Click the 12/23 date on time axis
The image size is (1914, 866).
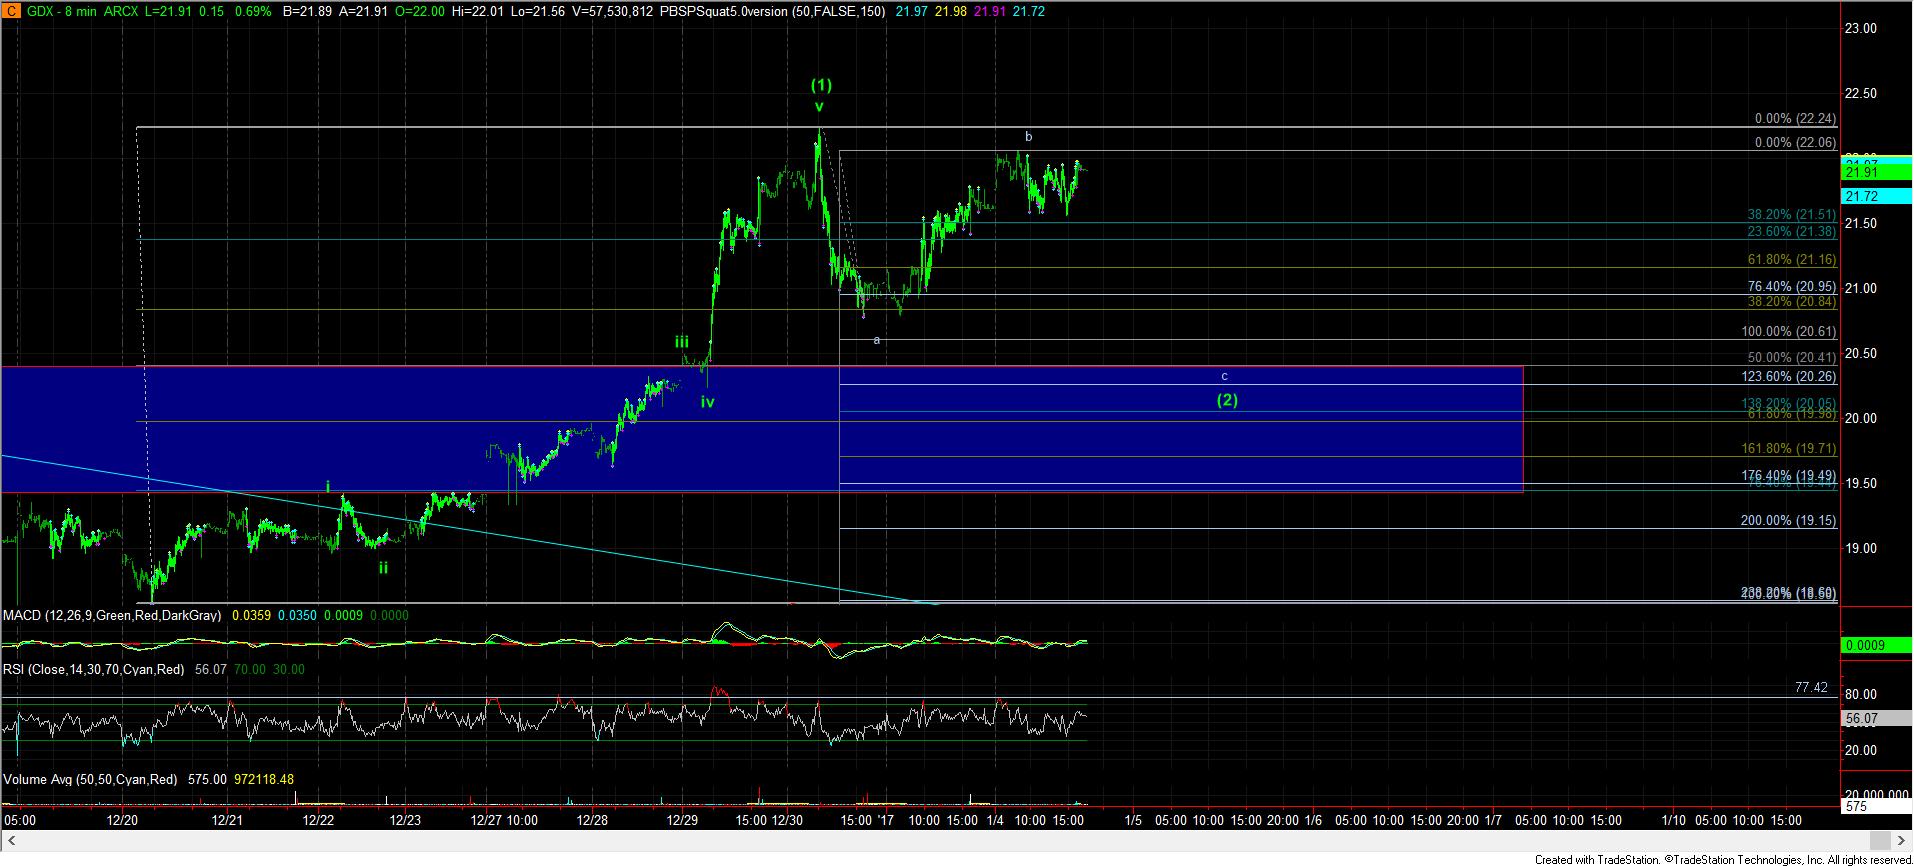click(x=405, y=820)
